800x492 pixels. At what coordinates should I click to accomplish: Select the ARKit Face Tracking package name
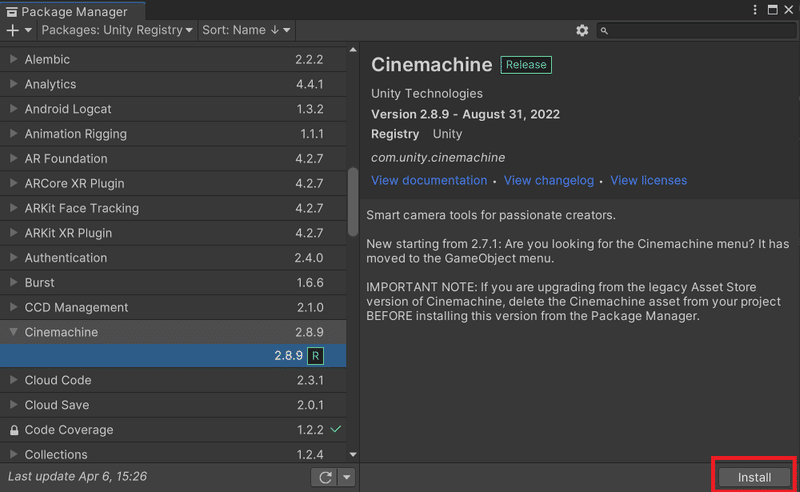coord(82,208)
